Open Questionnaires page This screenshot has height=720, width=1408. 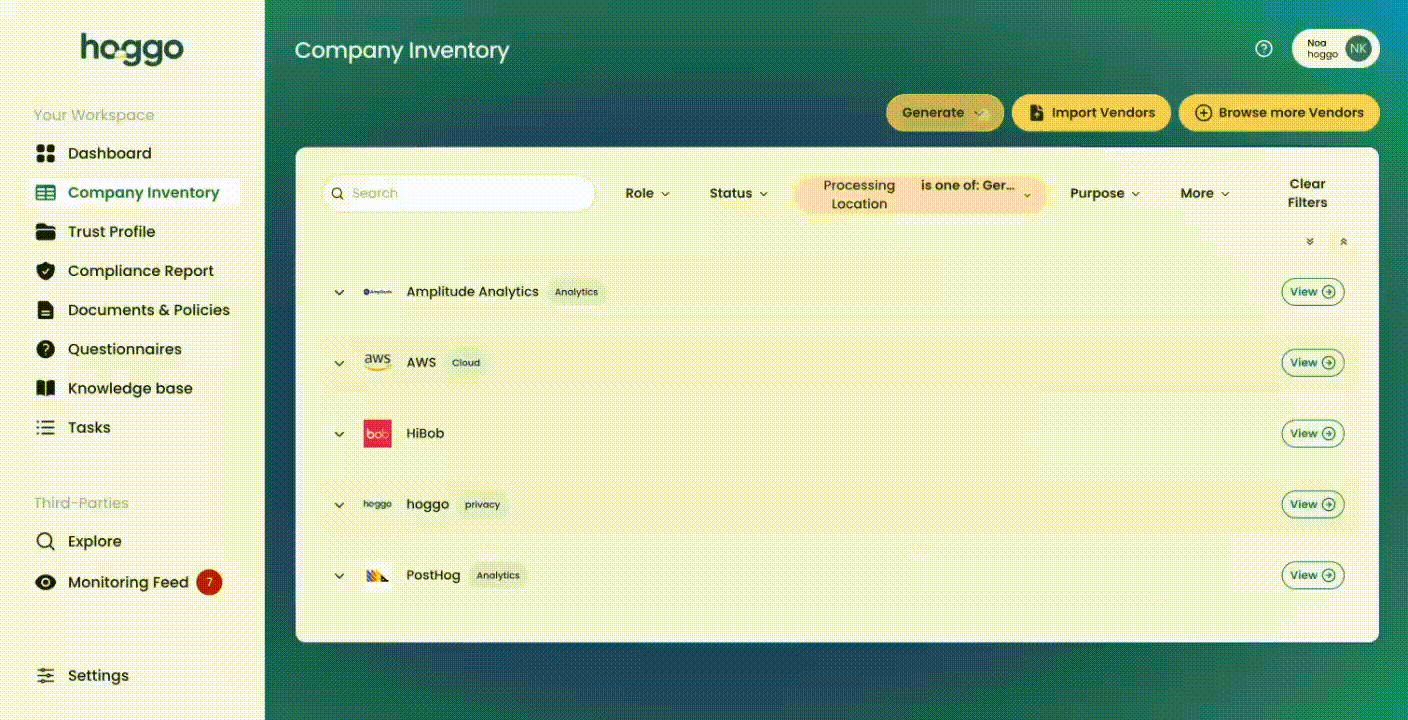coord(124,349)
